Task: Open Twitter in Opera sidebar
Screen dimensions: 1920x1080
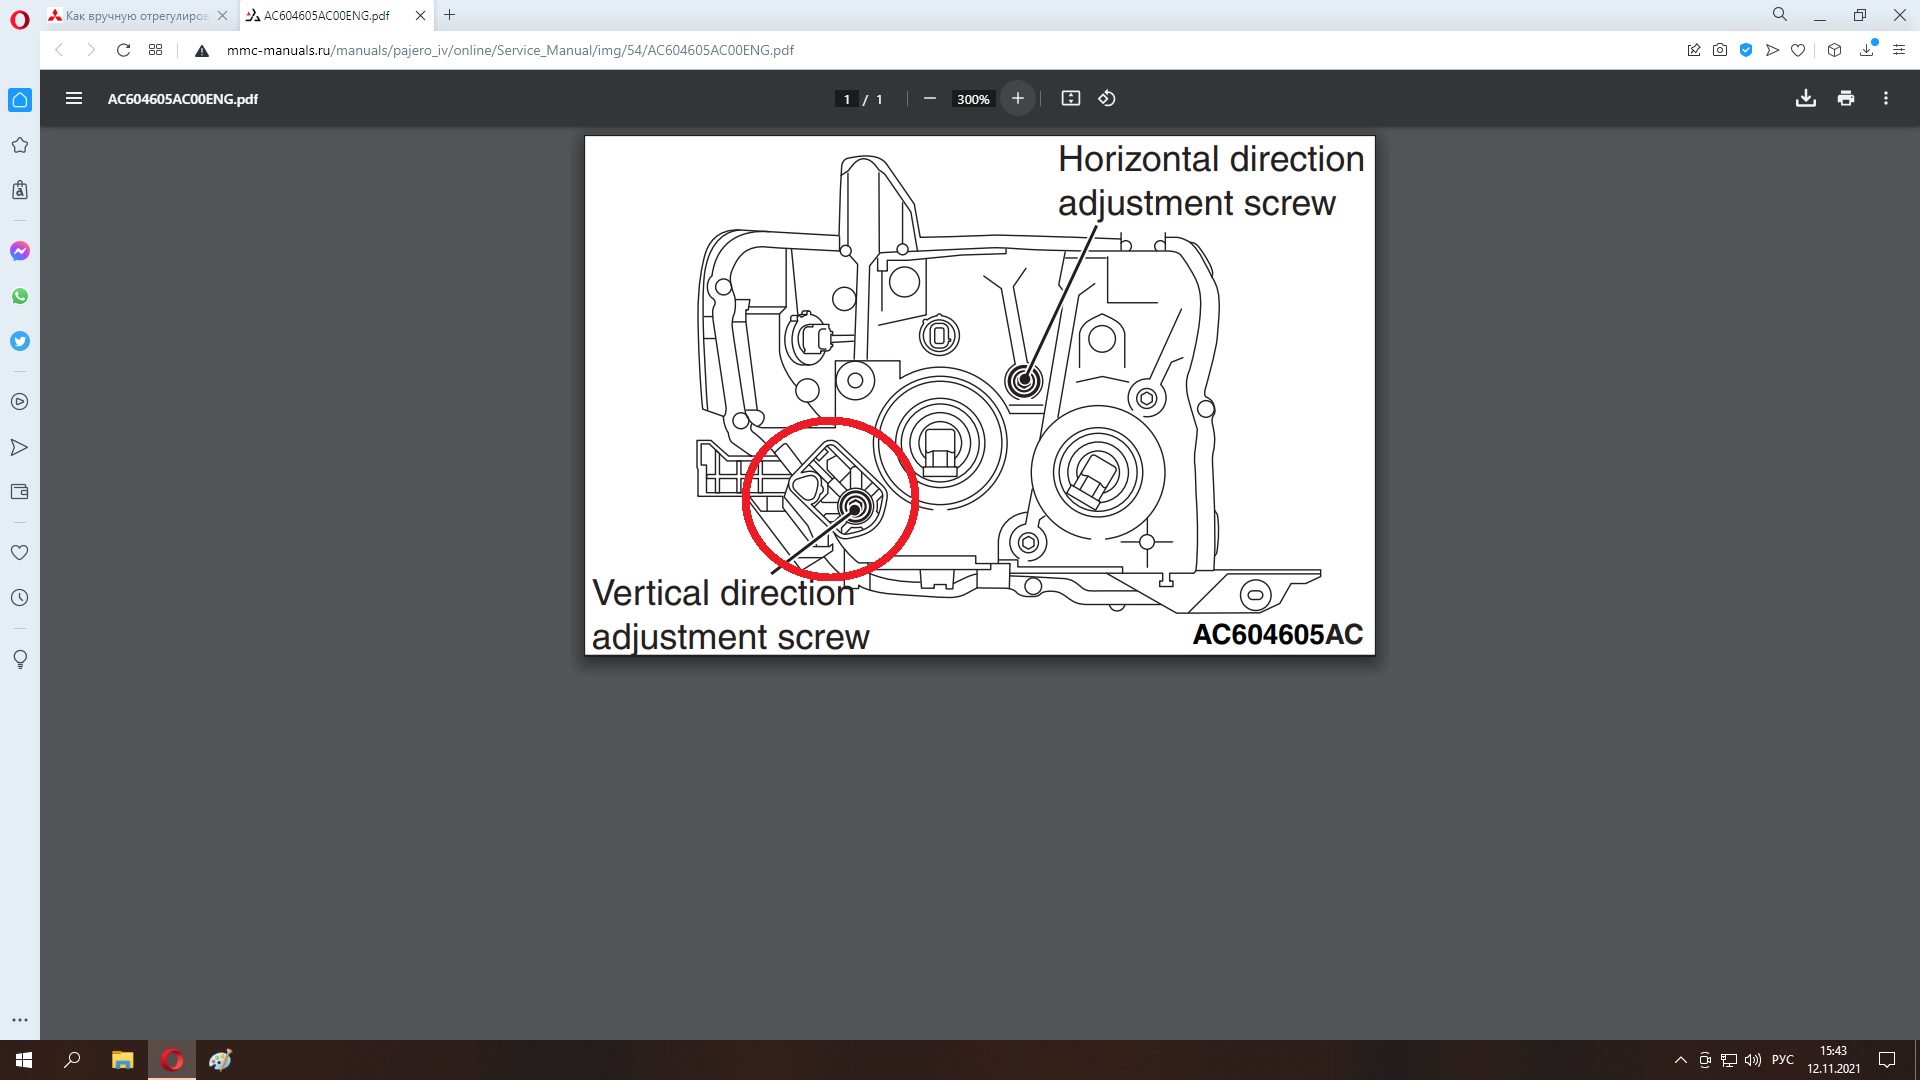Action: pyautogui.click(x=19, y=341)
